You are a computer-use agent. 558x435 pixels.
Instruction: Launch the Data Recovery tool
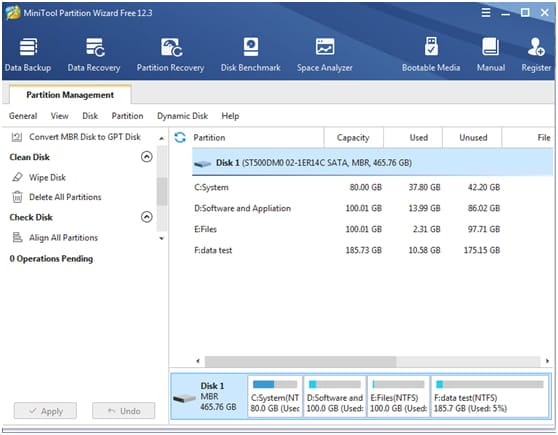(94, 54)
